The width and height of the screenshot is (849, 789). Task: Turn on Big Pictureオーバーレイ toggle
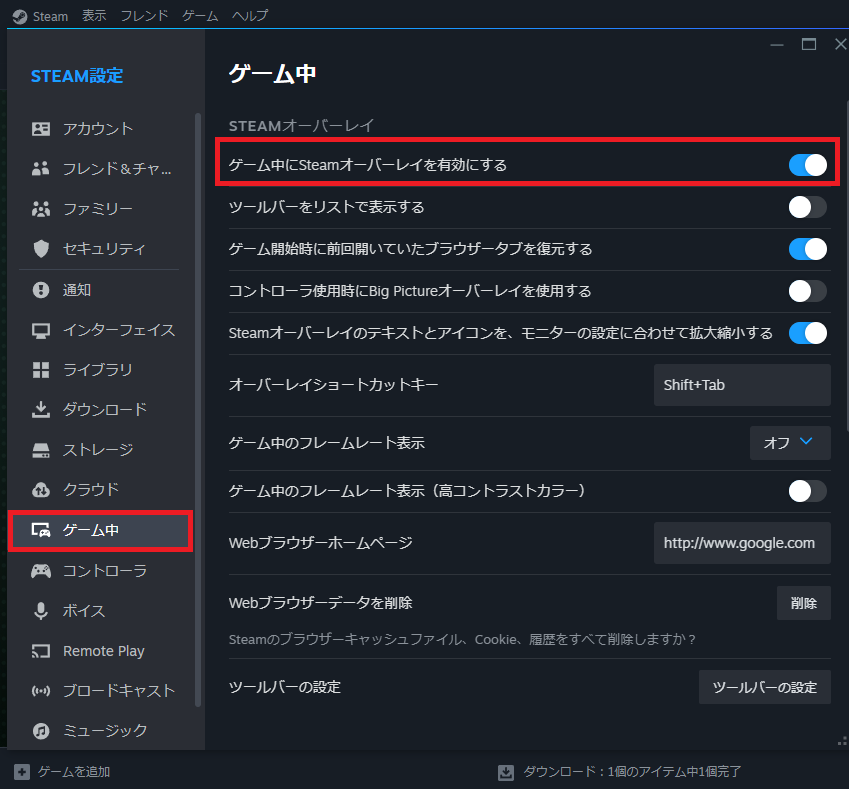(x=807, y=291)
